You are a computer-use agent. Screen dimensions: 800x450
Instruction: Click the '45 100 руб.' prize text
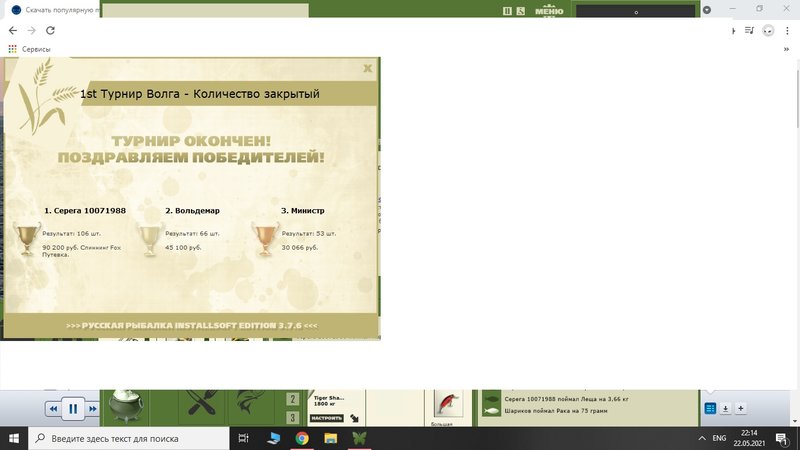[183, 247]
